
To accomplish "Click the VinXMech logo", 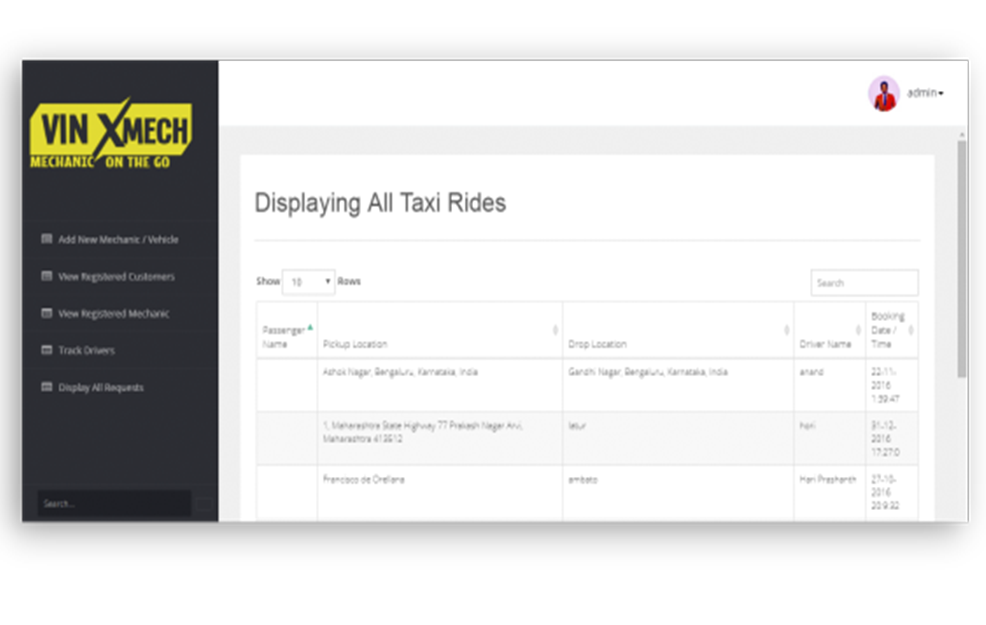I will 111,135.
